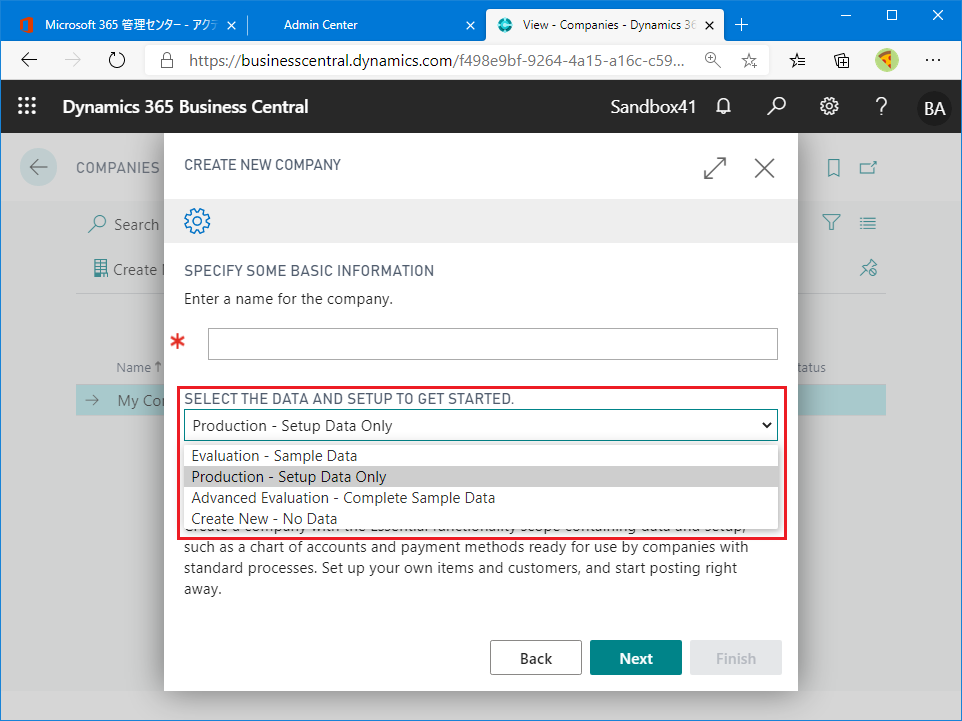Open notifications bell in Business Central

click(x=724, y=106)
